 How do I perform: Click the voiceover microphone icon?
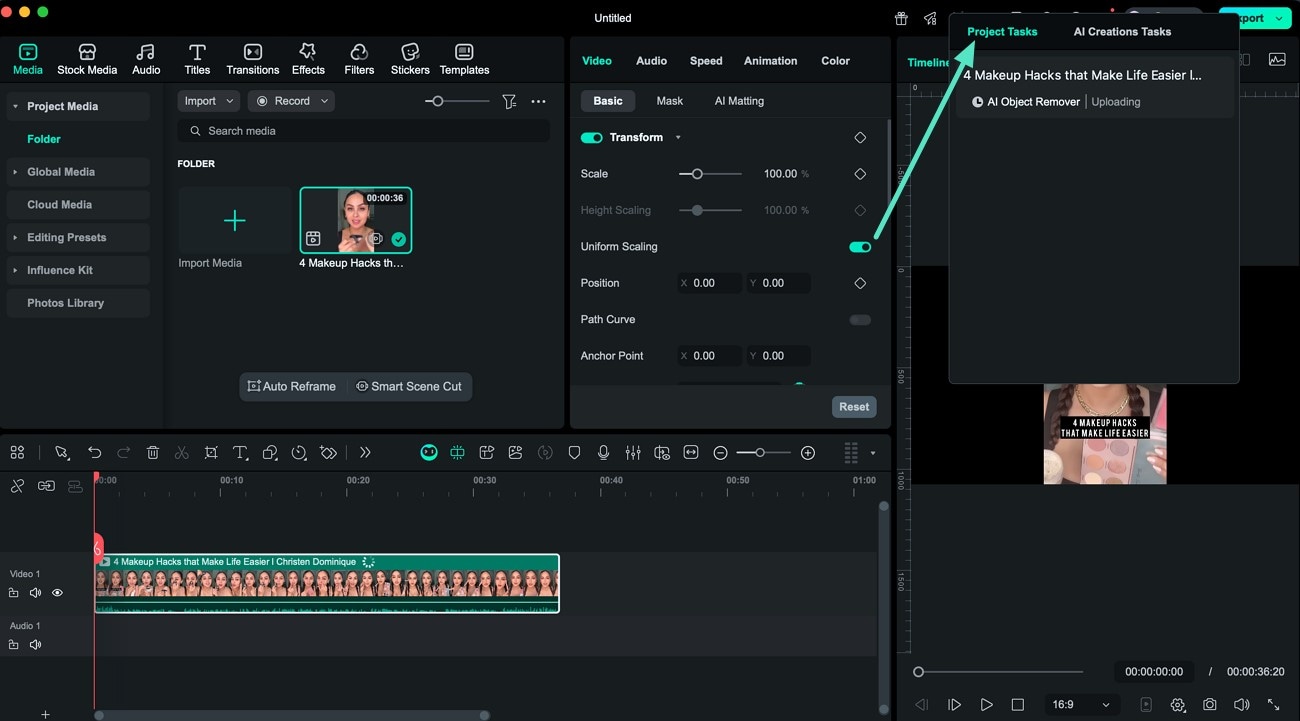604,453
